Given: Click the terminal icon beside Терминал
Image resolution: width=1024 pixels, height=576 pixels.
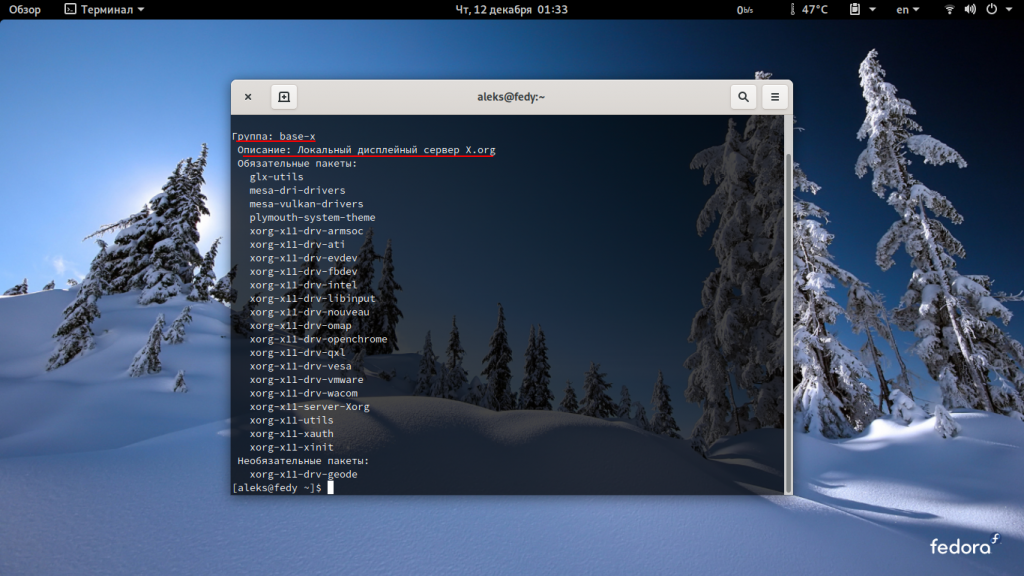Looking at the screenshot, I should (69, 10).
